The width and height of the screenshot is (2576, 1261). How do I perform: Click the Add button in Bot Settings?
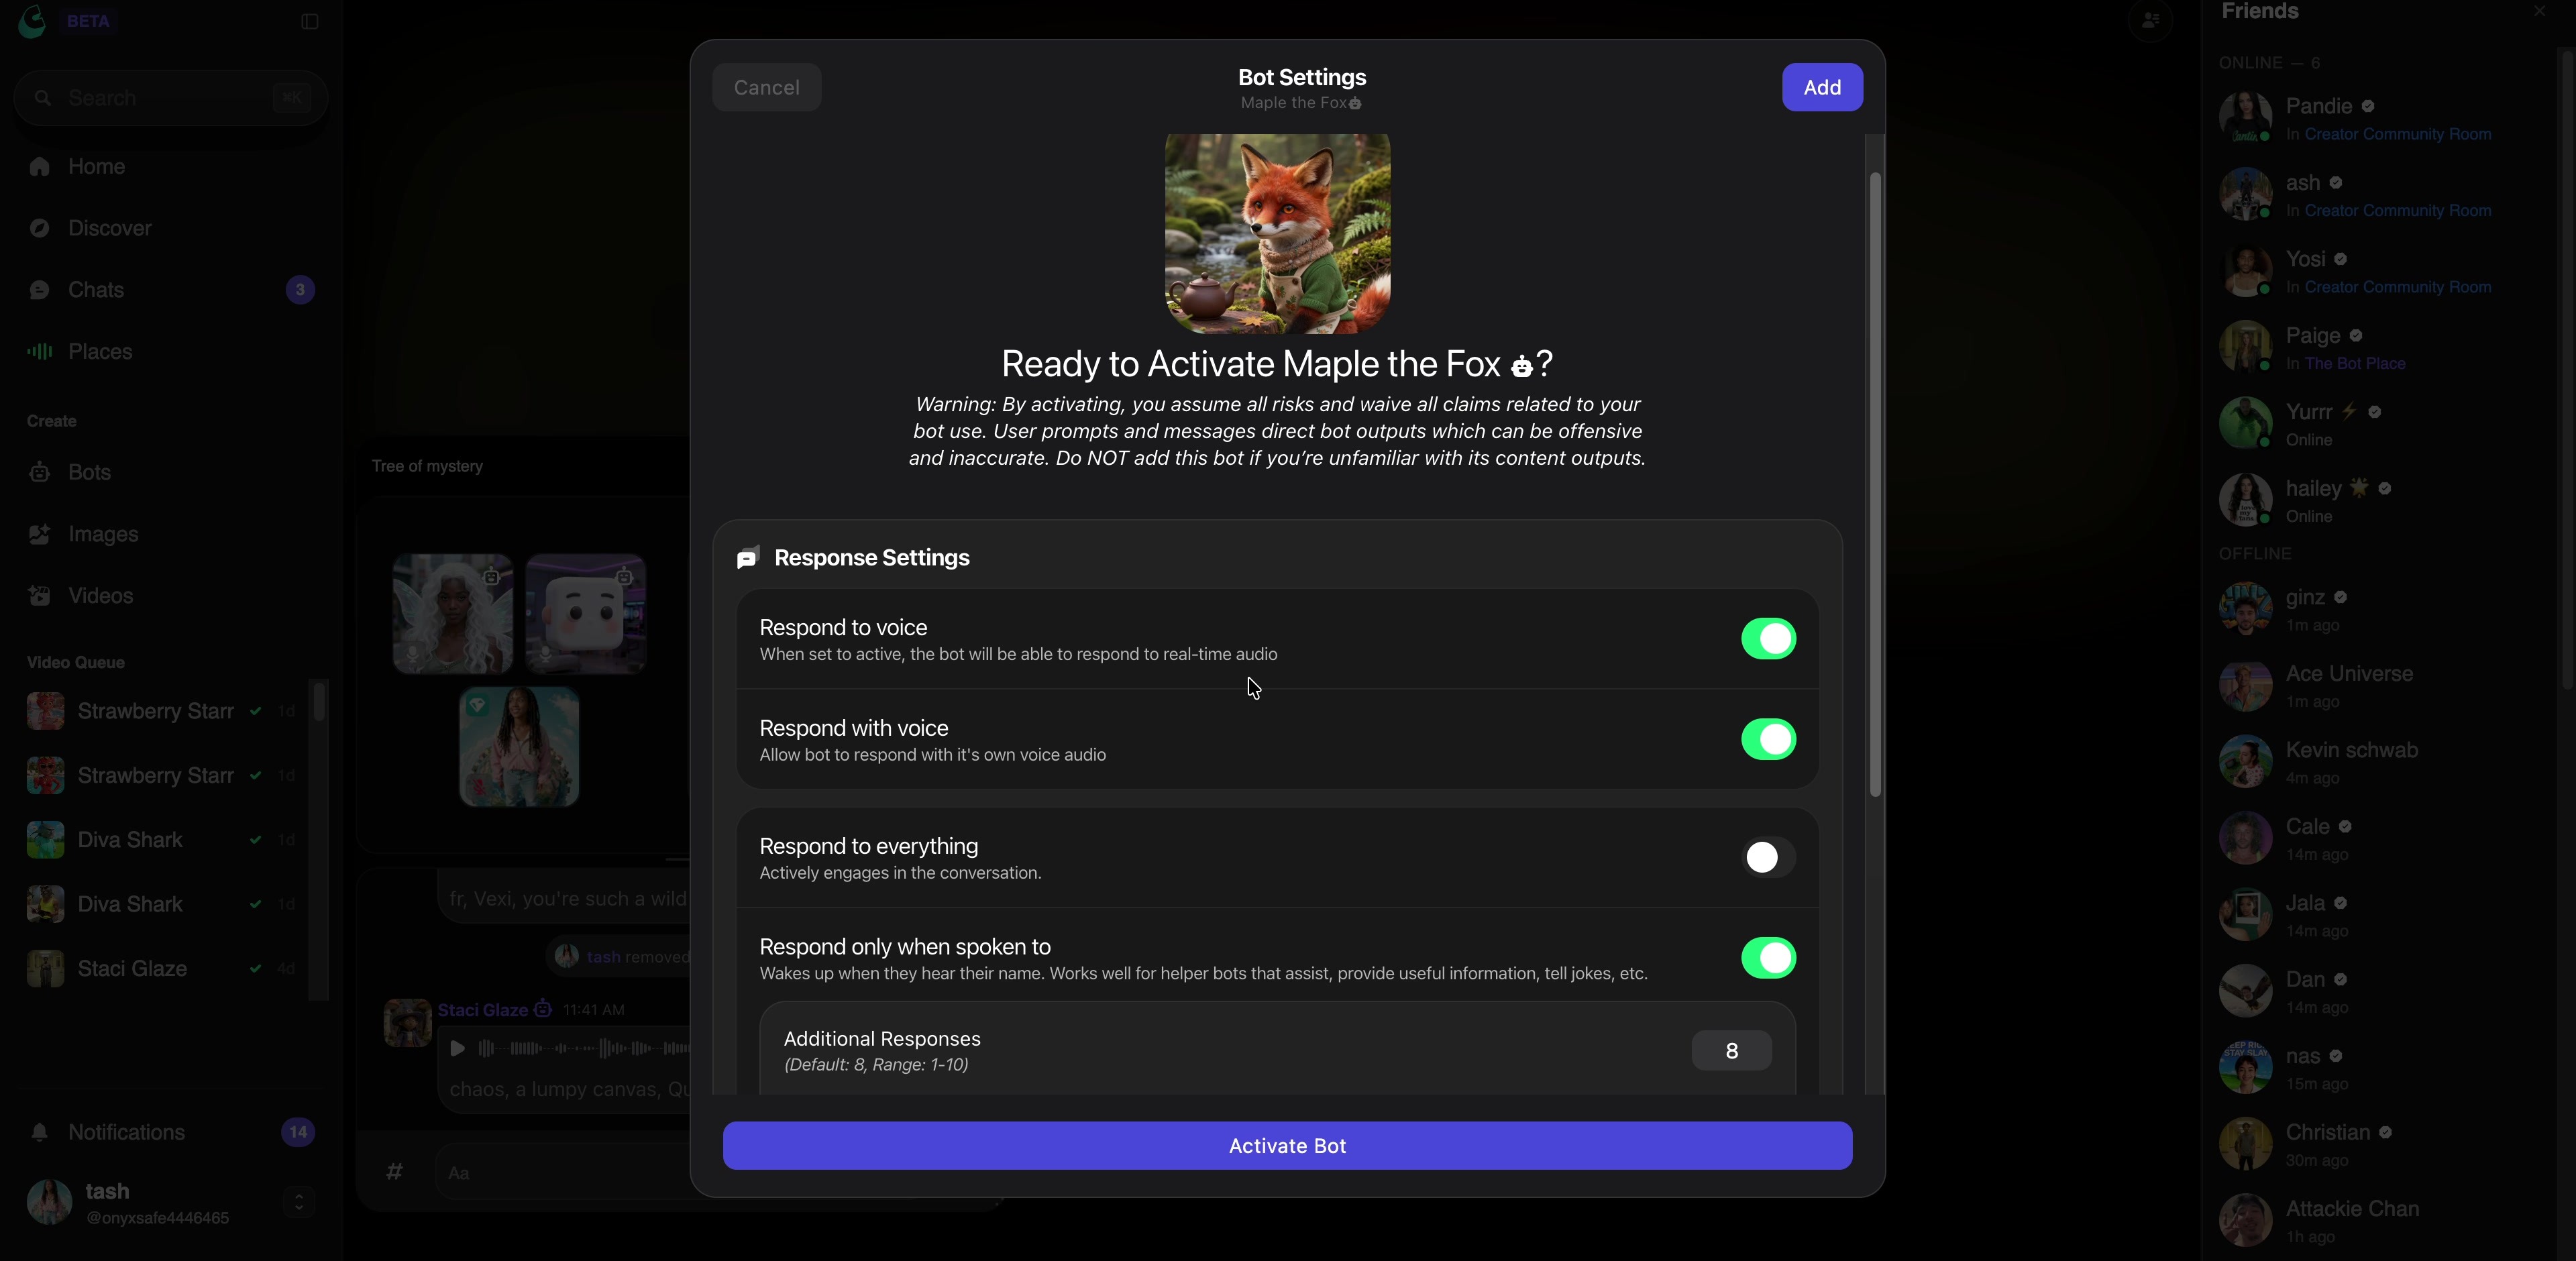coord(1822,88)
